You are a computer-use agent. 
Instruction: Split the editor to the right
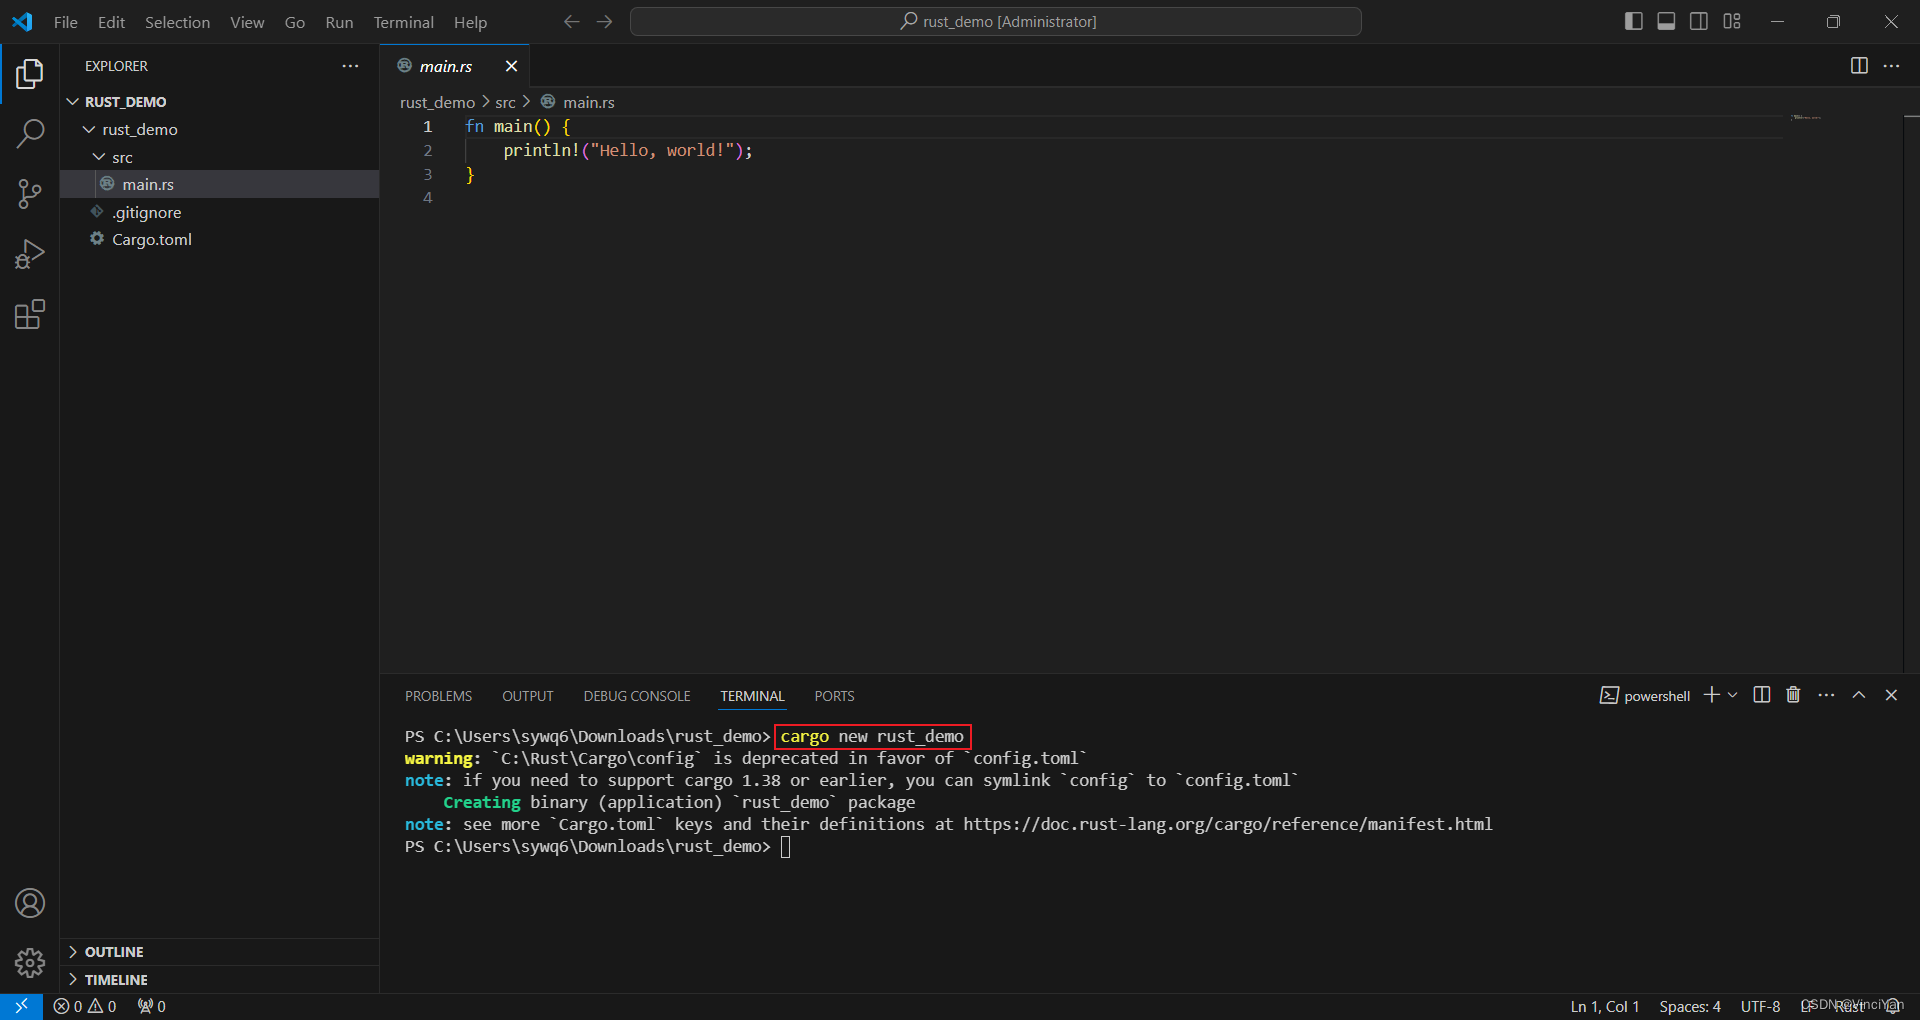coord(1859,66)
